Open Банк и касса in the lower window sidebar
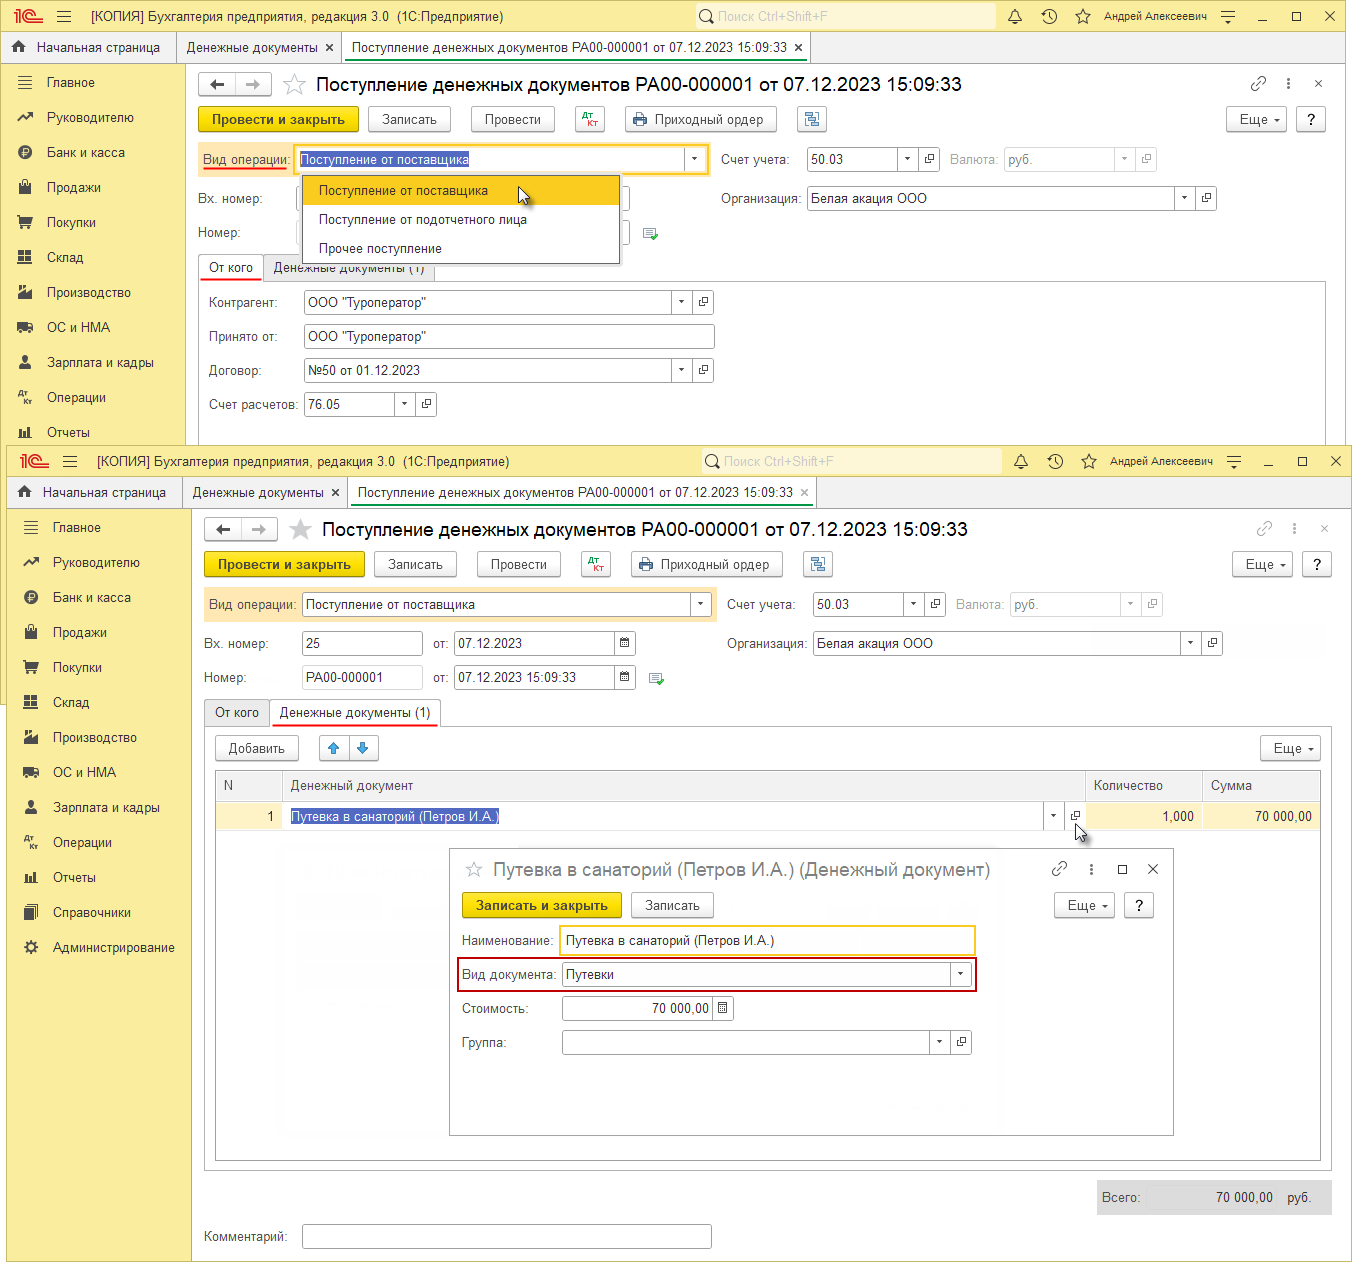This screenshot has width=1353, height=1264. coord(92,597)
